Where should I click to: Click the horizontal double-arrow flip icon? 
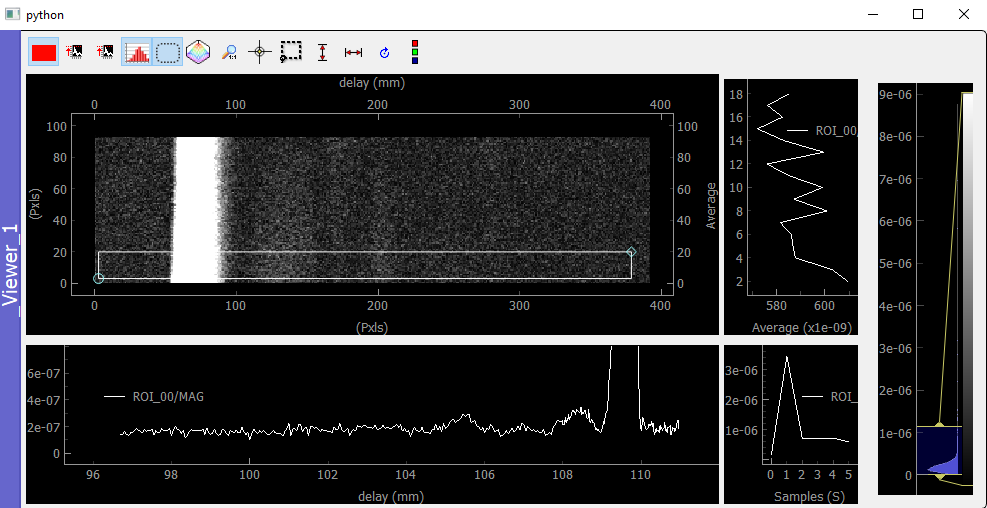click(354, 53)
